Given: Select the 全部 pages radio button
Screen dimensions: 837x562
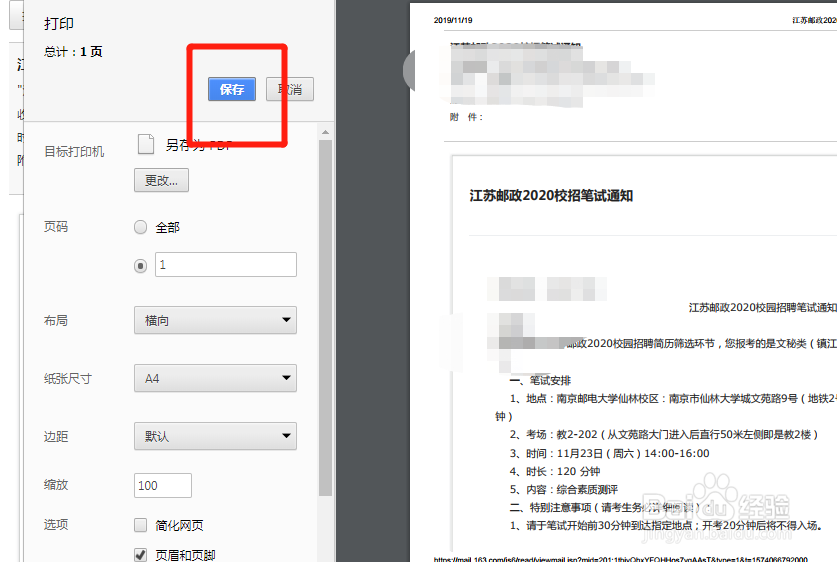Looking at the screenshot, I should (140, 227).
